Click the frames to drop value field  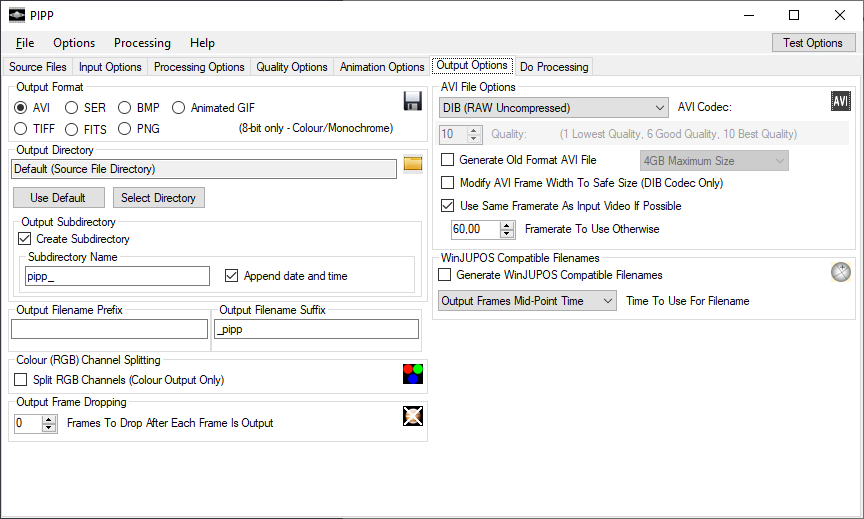tap(28, 423)
